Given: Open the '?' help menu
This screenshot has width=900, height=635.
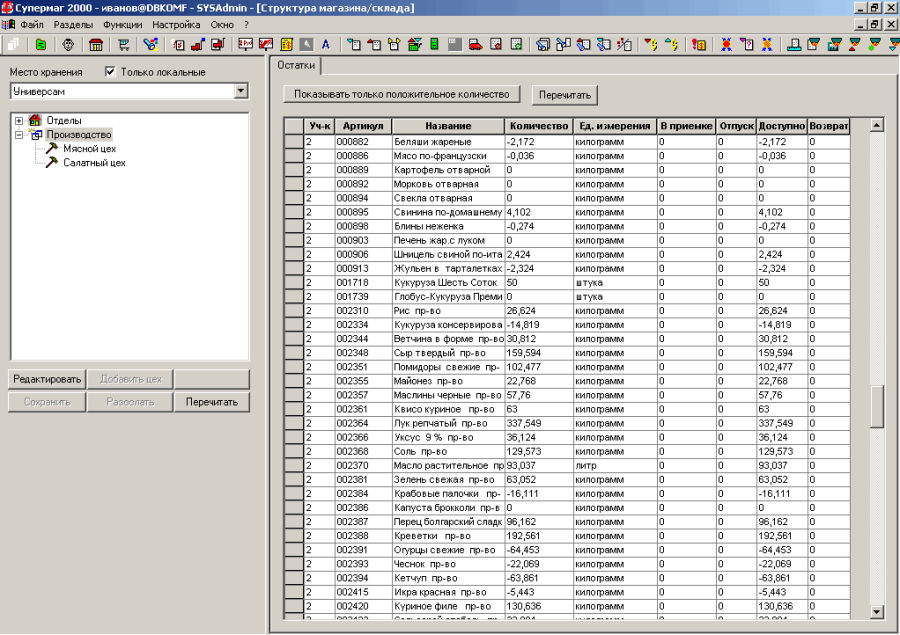Looking at the screenshot, I should coord(246,25).
